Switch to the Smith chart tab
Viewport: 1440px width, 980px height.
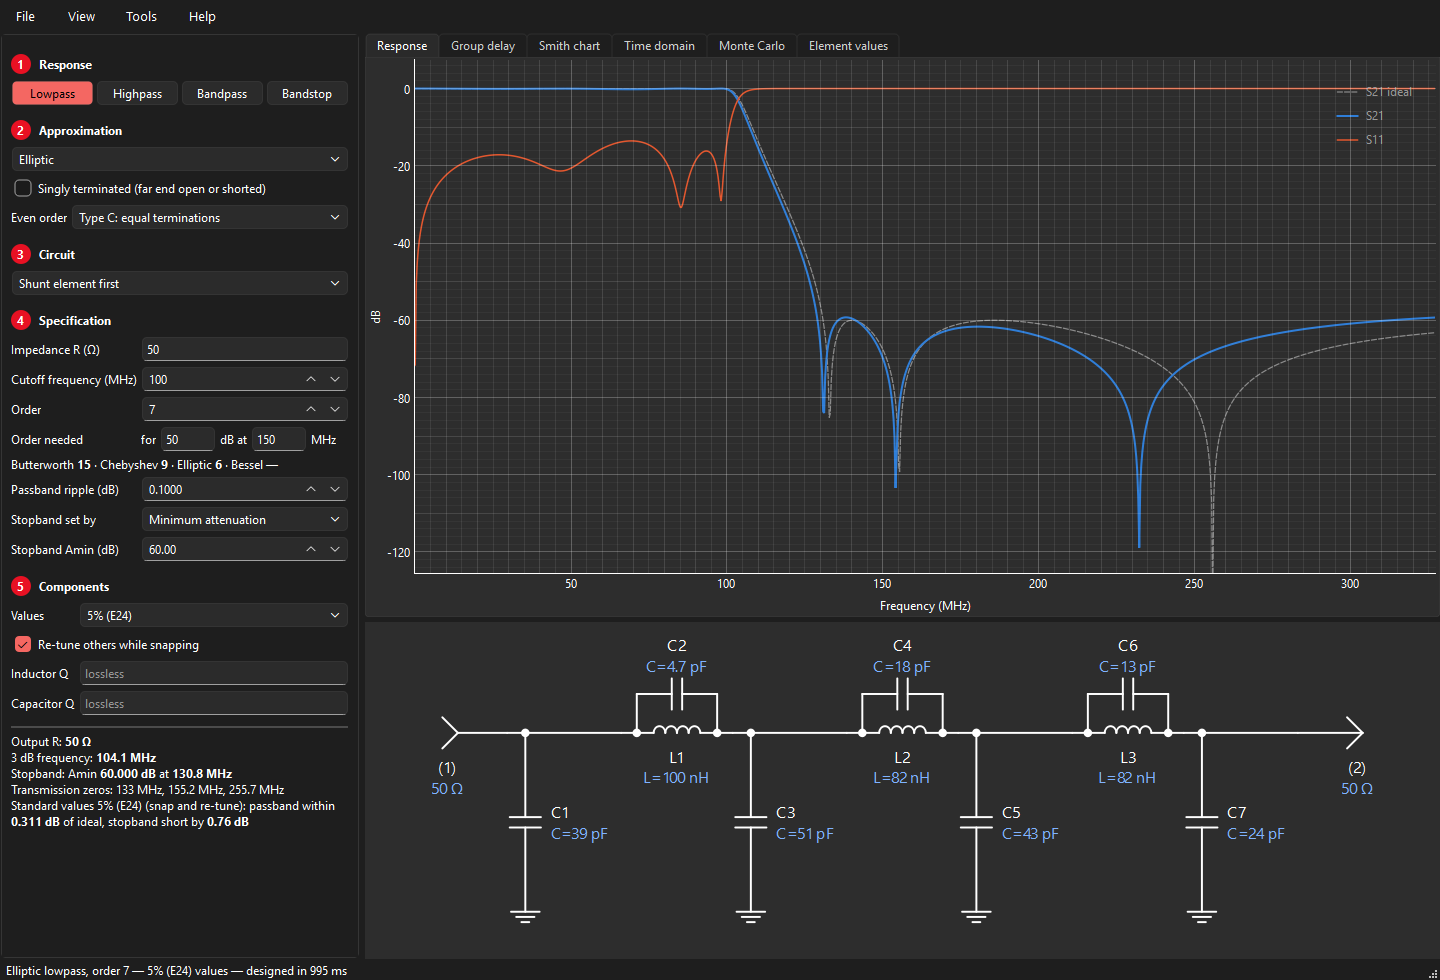[x=569, y=46]
